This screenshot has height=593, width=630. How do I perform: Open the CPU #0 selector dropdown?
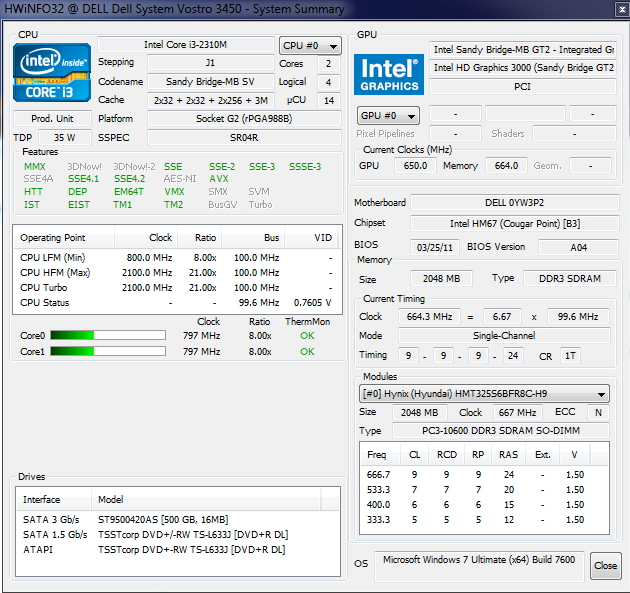pyautogui.click(x=310, y=46)
